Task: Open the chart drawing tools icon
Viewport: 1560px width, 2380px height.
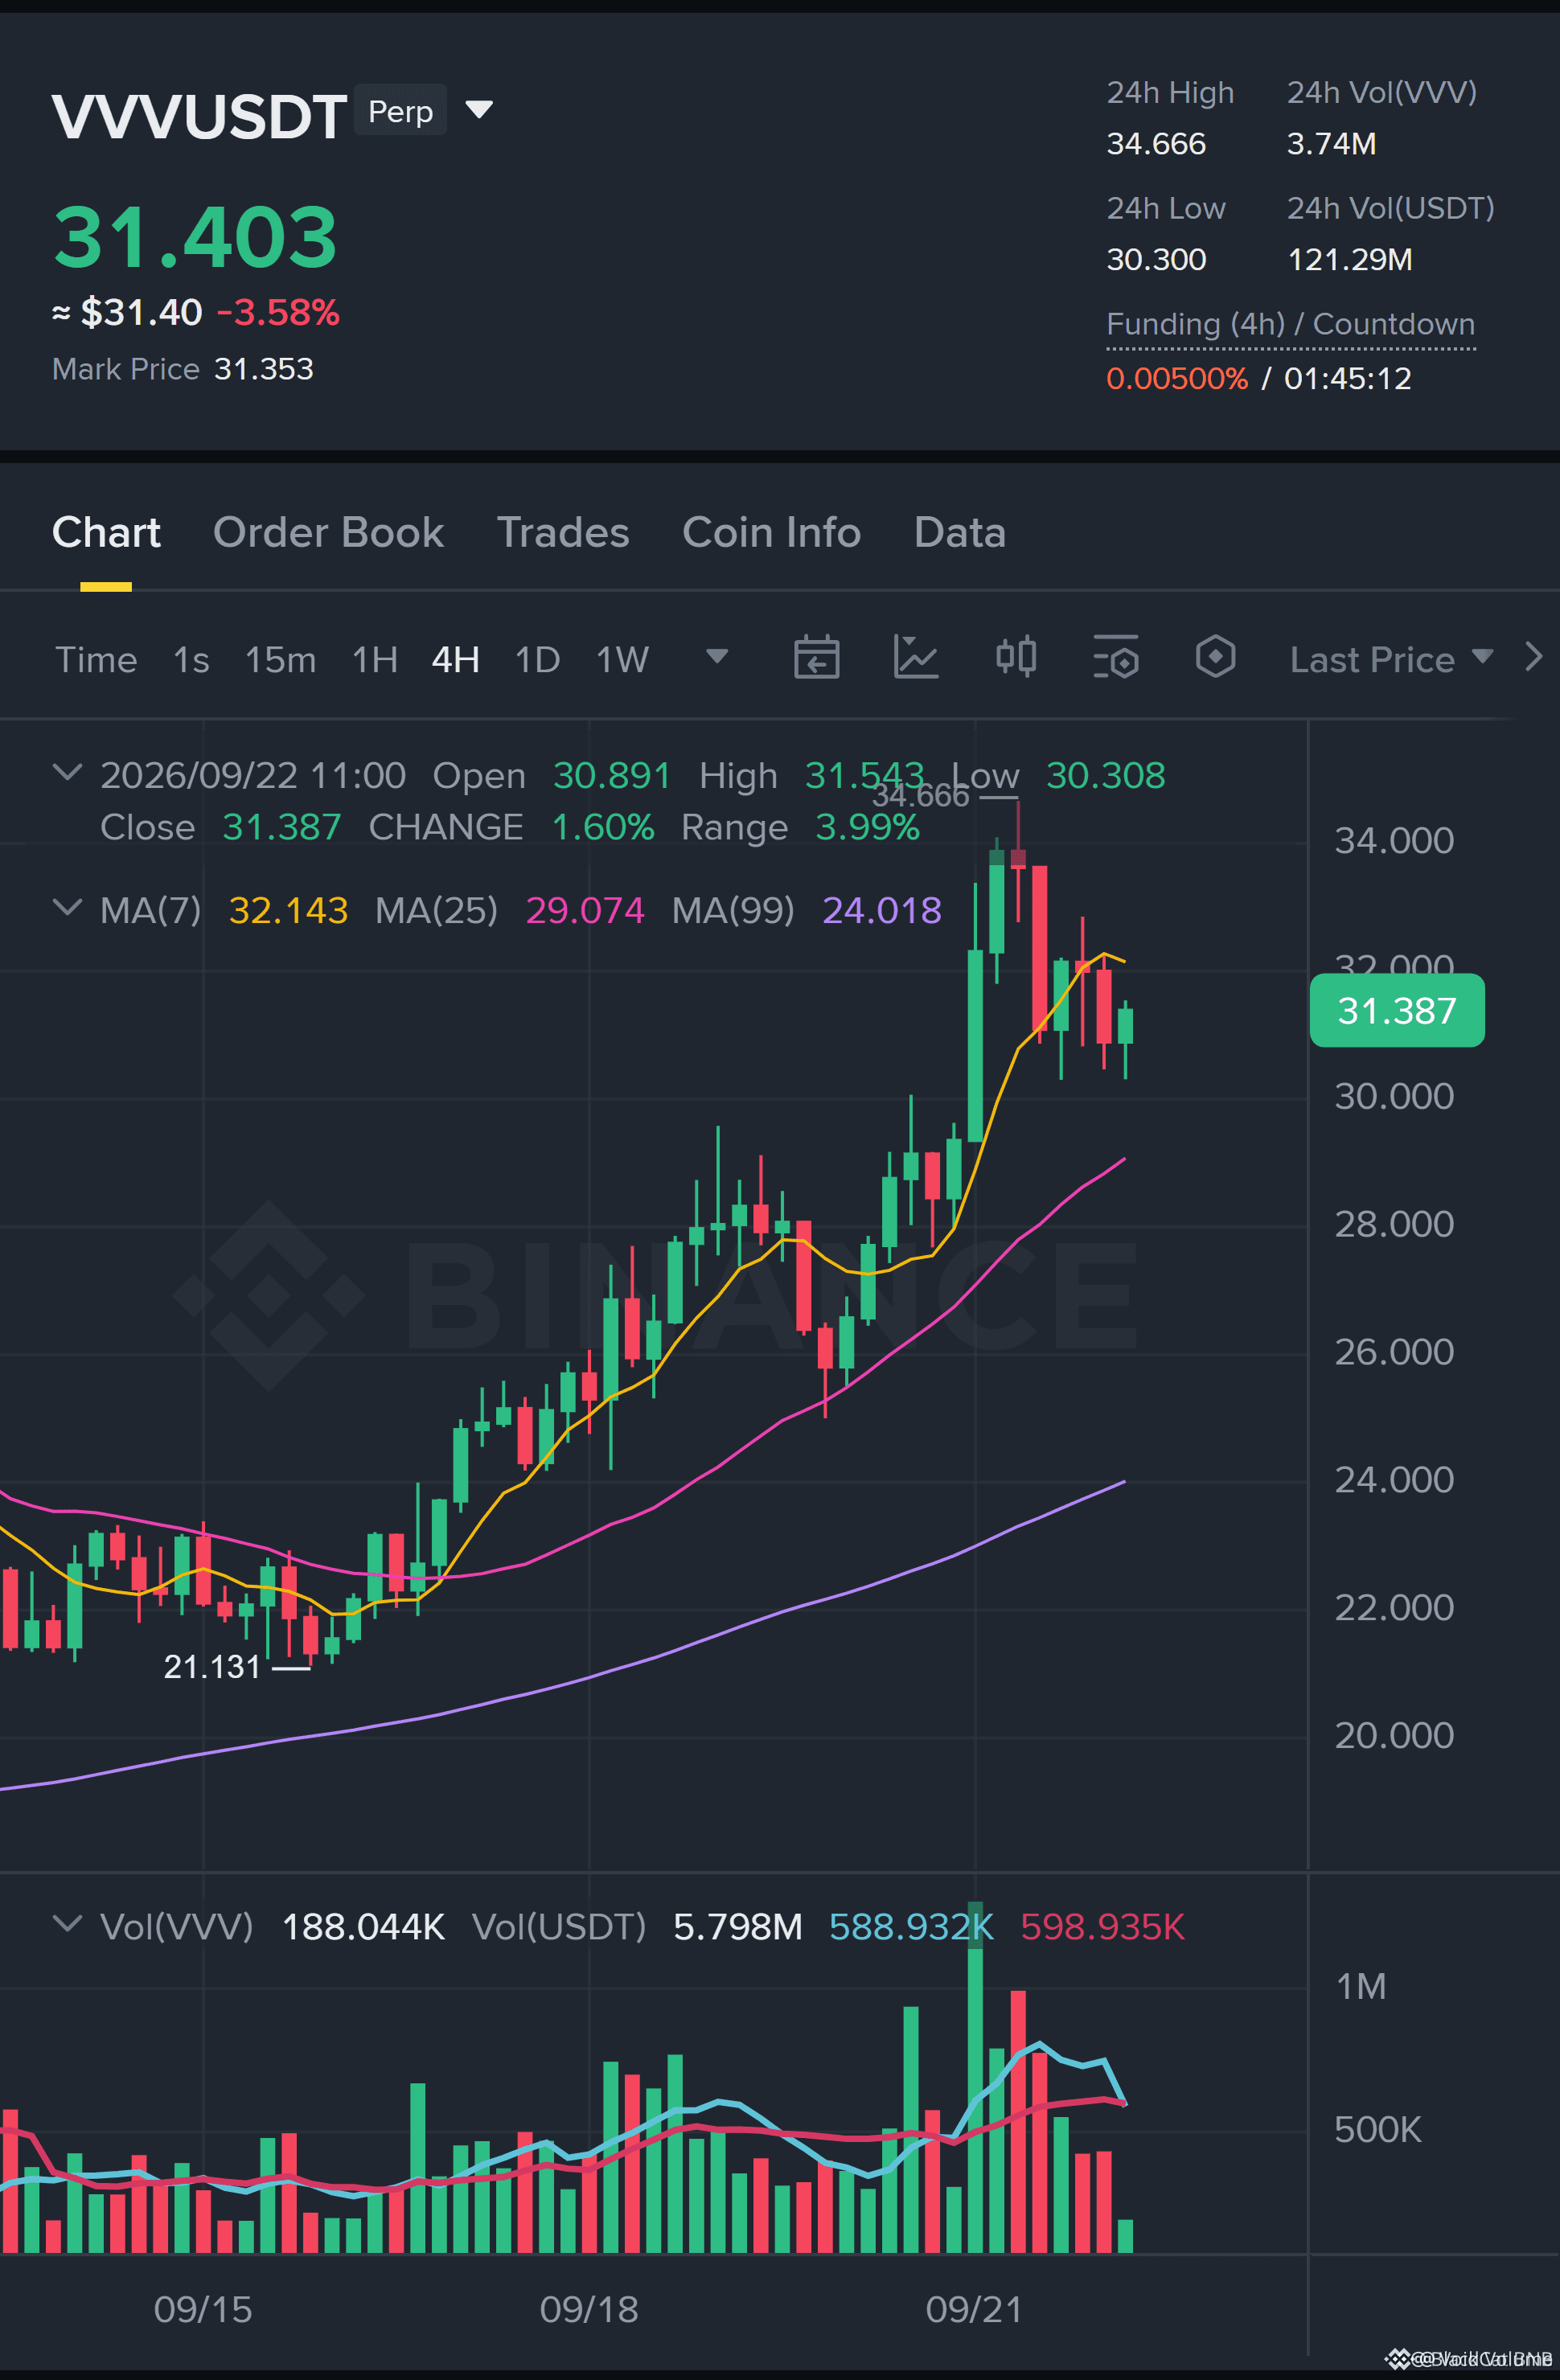Action: pos(915,658)
